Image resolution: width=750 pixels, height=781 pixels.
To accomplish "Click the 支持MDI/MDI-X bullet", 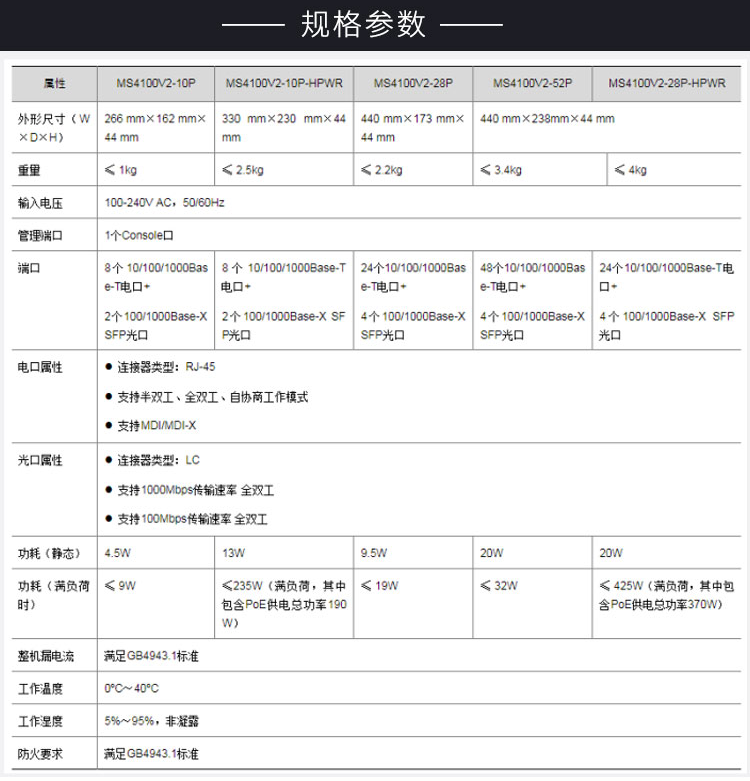I will pos(151,426).
